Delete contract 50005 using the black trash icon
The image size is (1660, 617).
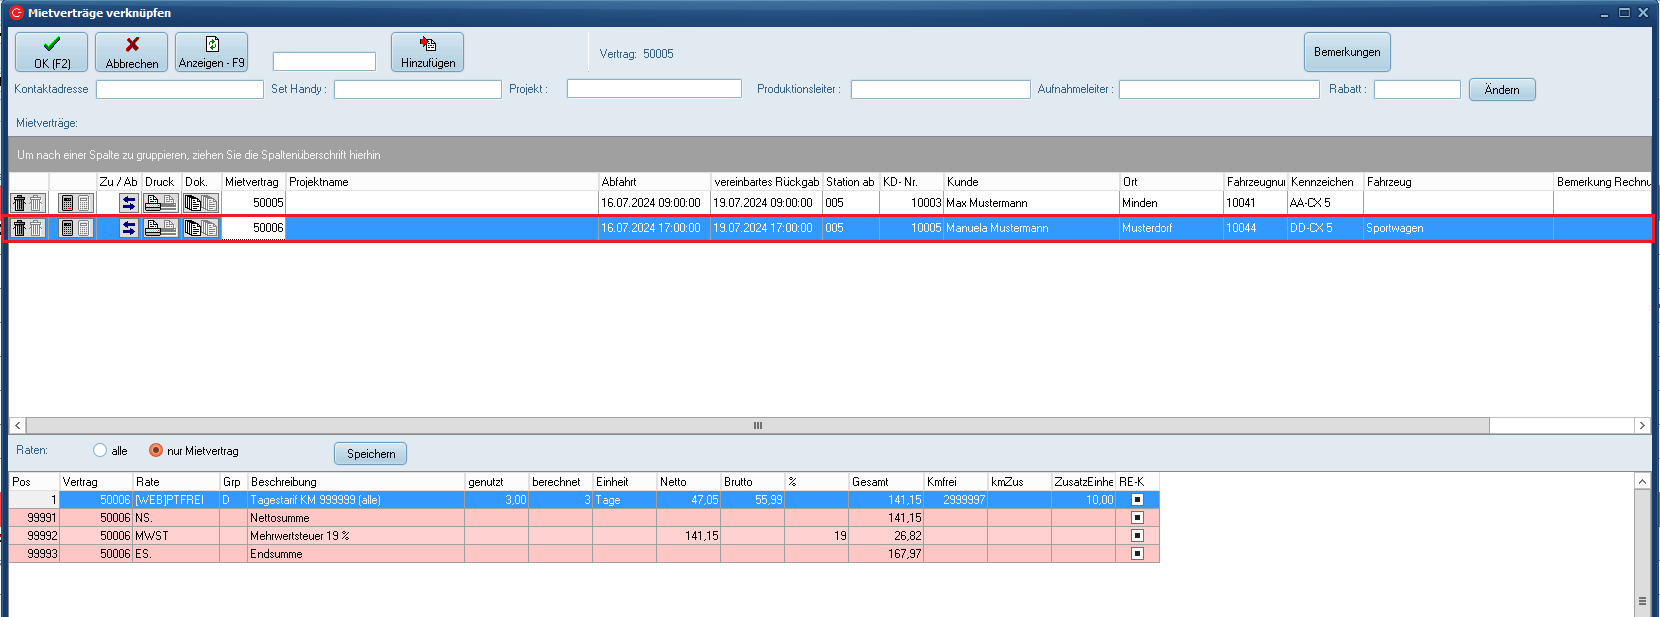(19, 203)
